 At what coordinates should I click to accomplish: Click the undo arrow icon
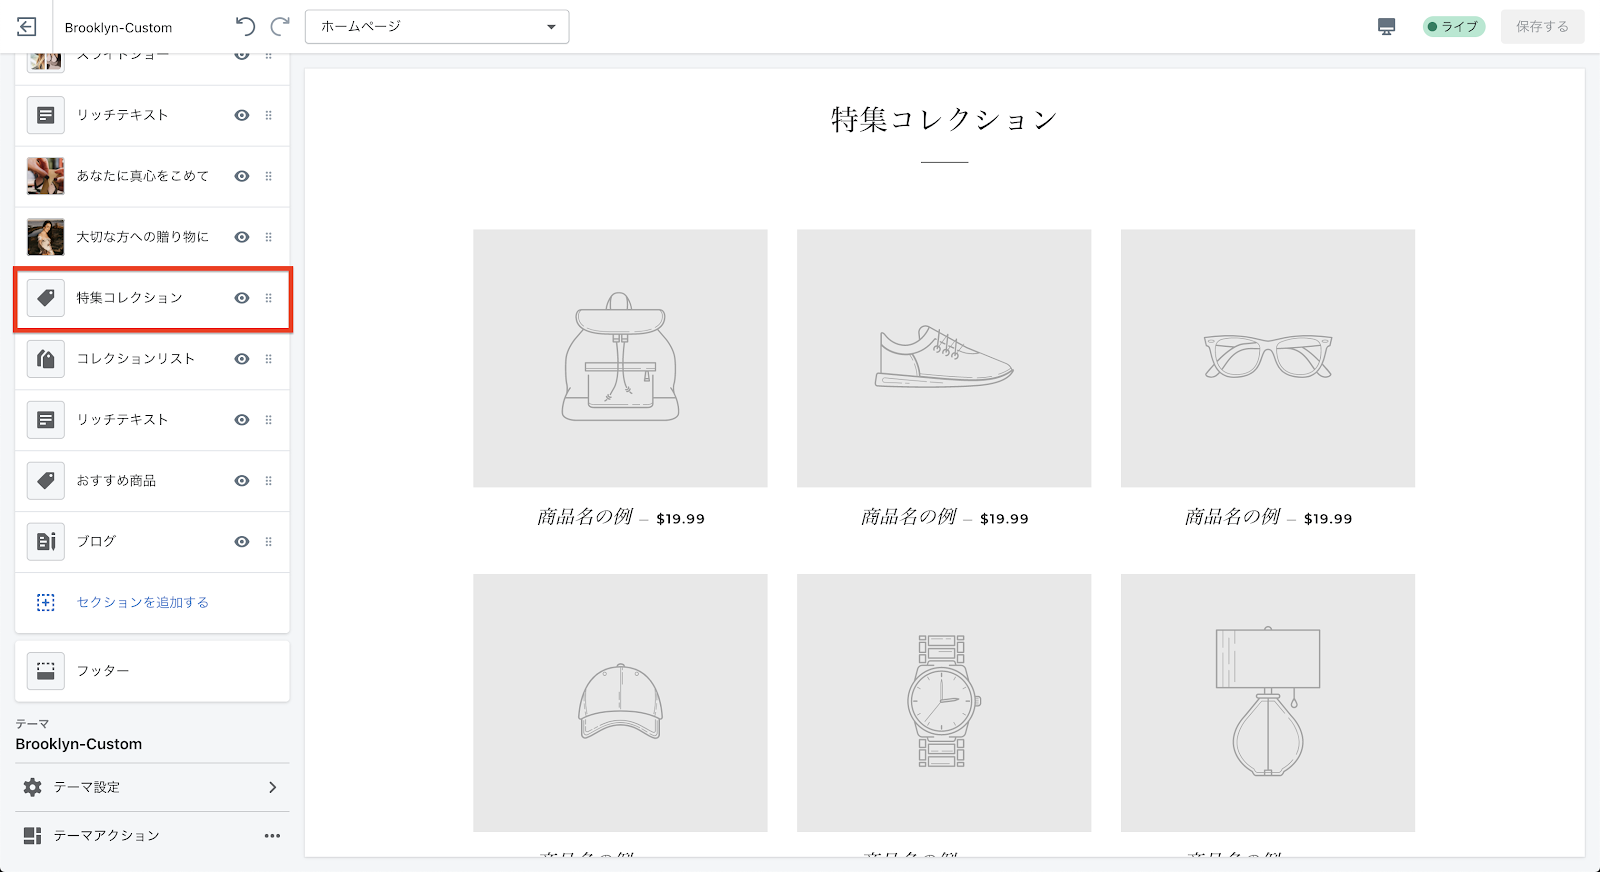pyautogui.click(x=245, y=27)
